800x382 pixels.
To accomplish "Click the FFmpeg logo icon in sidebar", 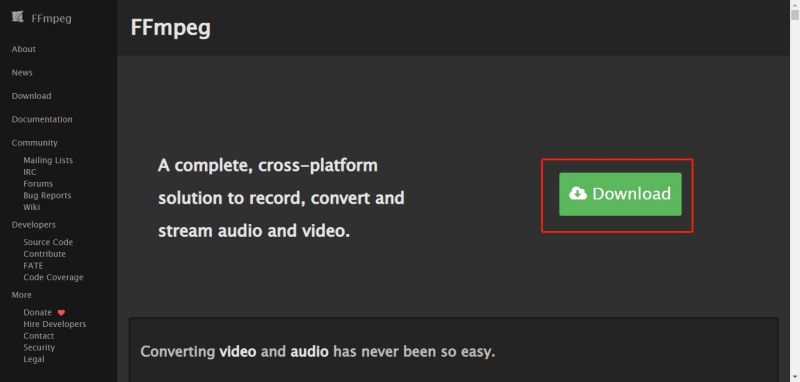I will [x=17, y=17].
